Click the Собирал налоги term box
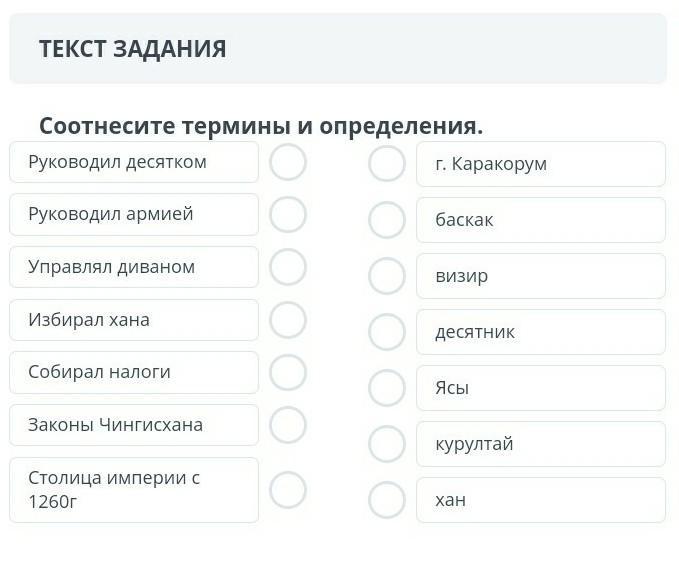679x570 pixels. (x=133, y=372)
